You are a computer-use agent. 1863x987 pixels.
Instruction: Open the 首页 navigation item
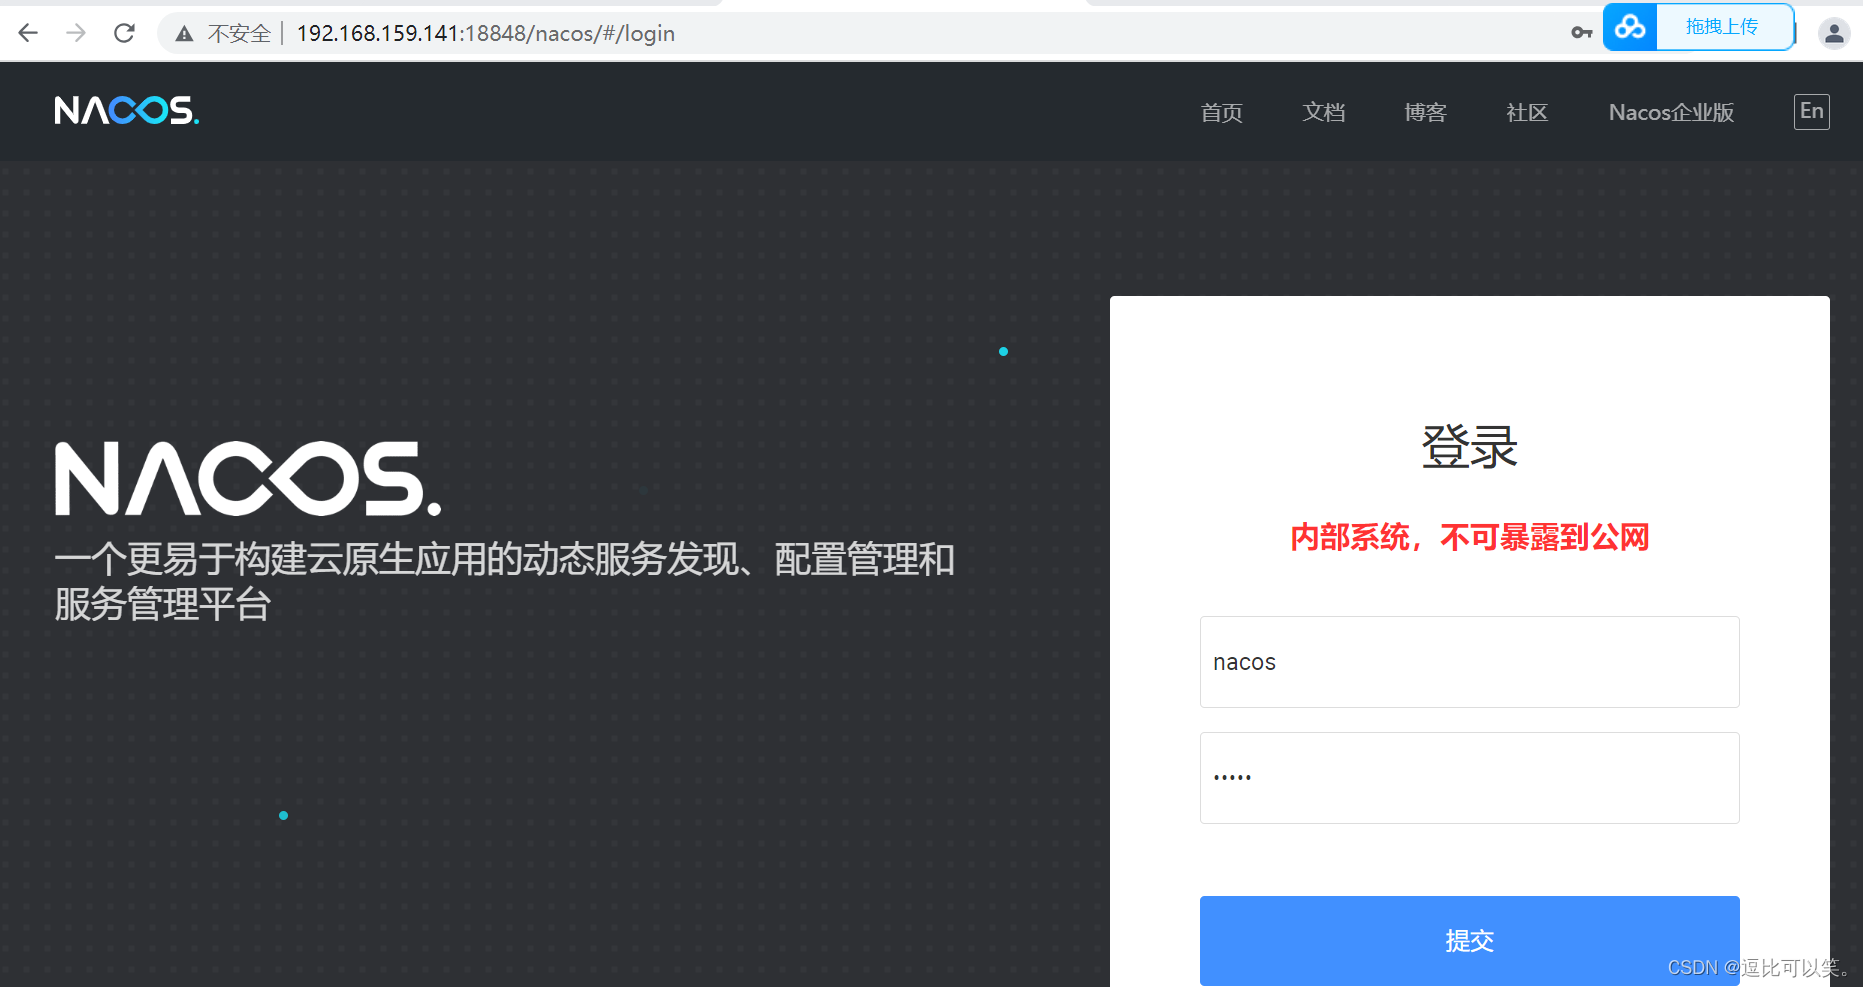coord(1222,112)
